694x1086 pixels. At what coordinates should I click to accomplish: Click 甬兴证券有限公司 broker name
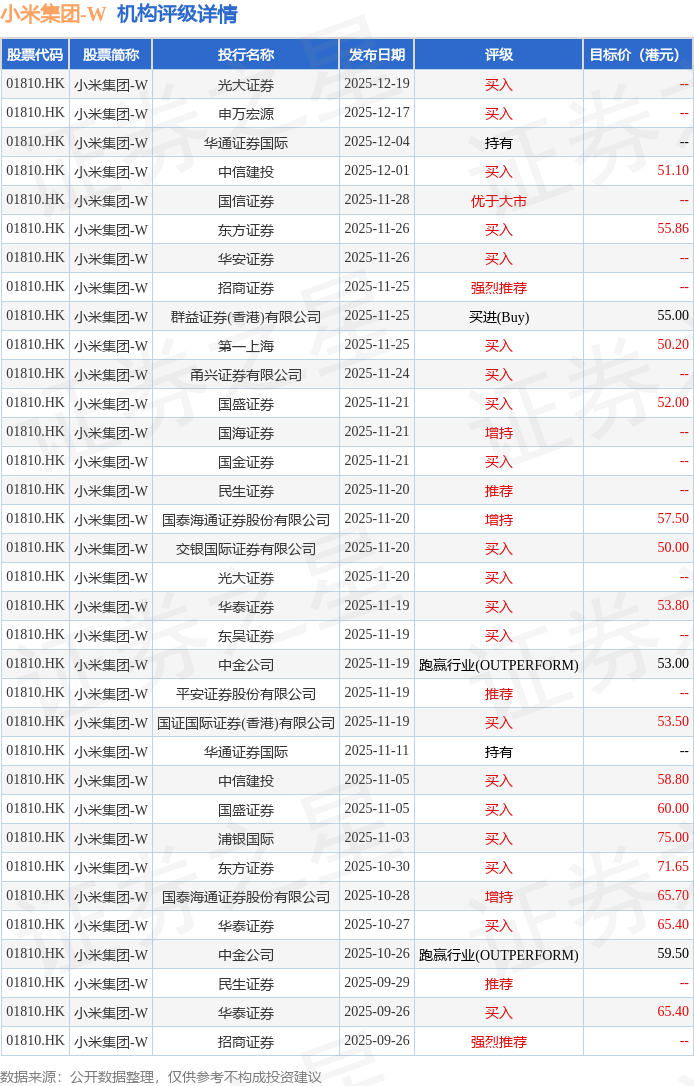[x=246, y=375]
